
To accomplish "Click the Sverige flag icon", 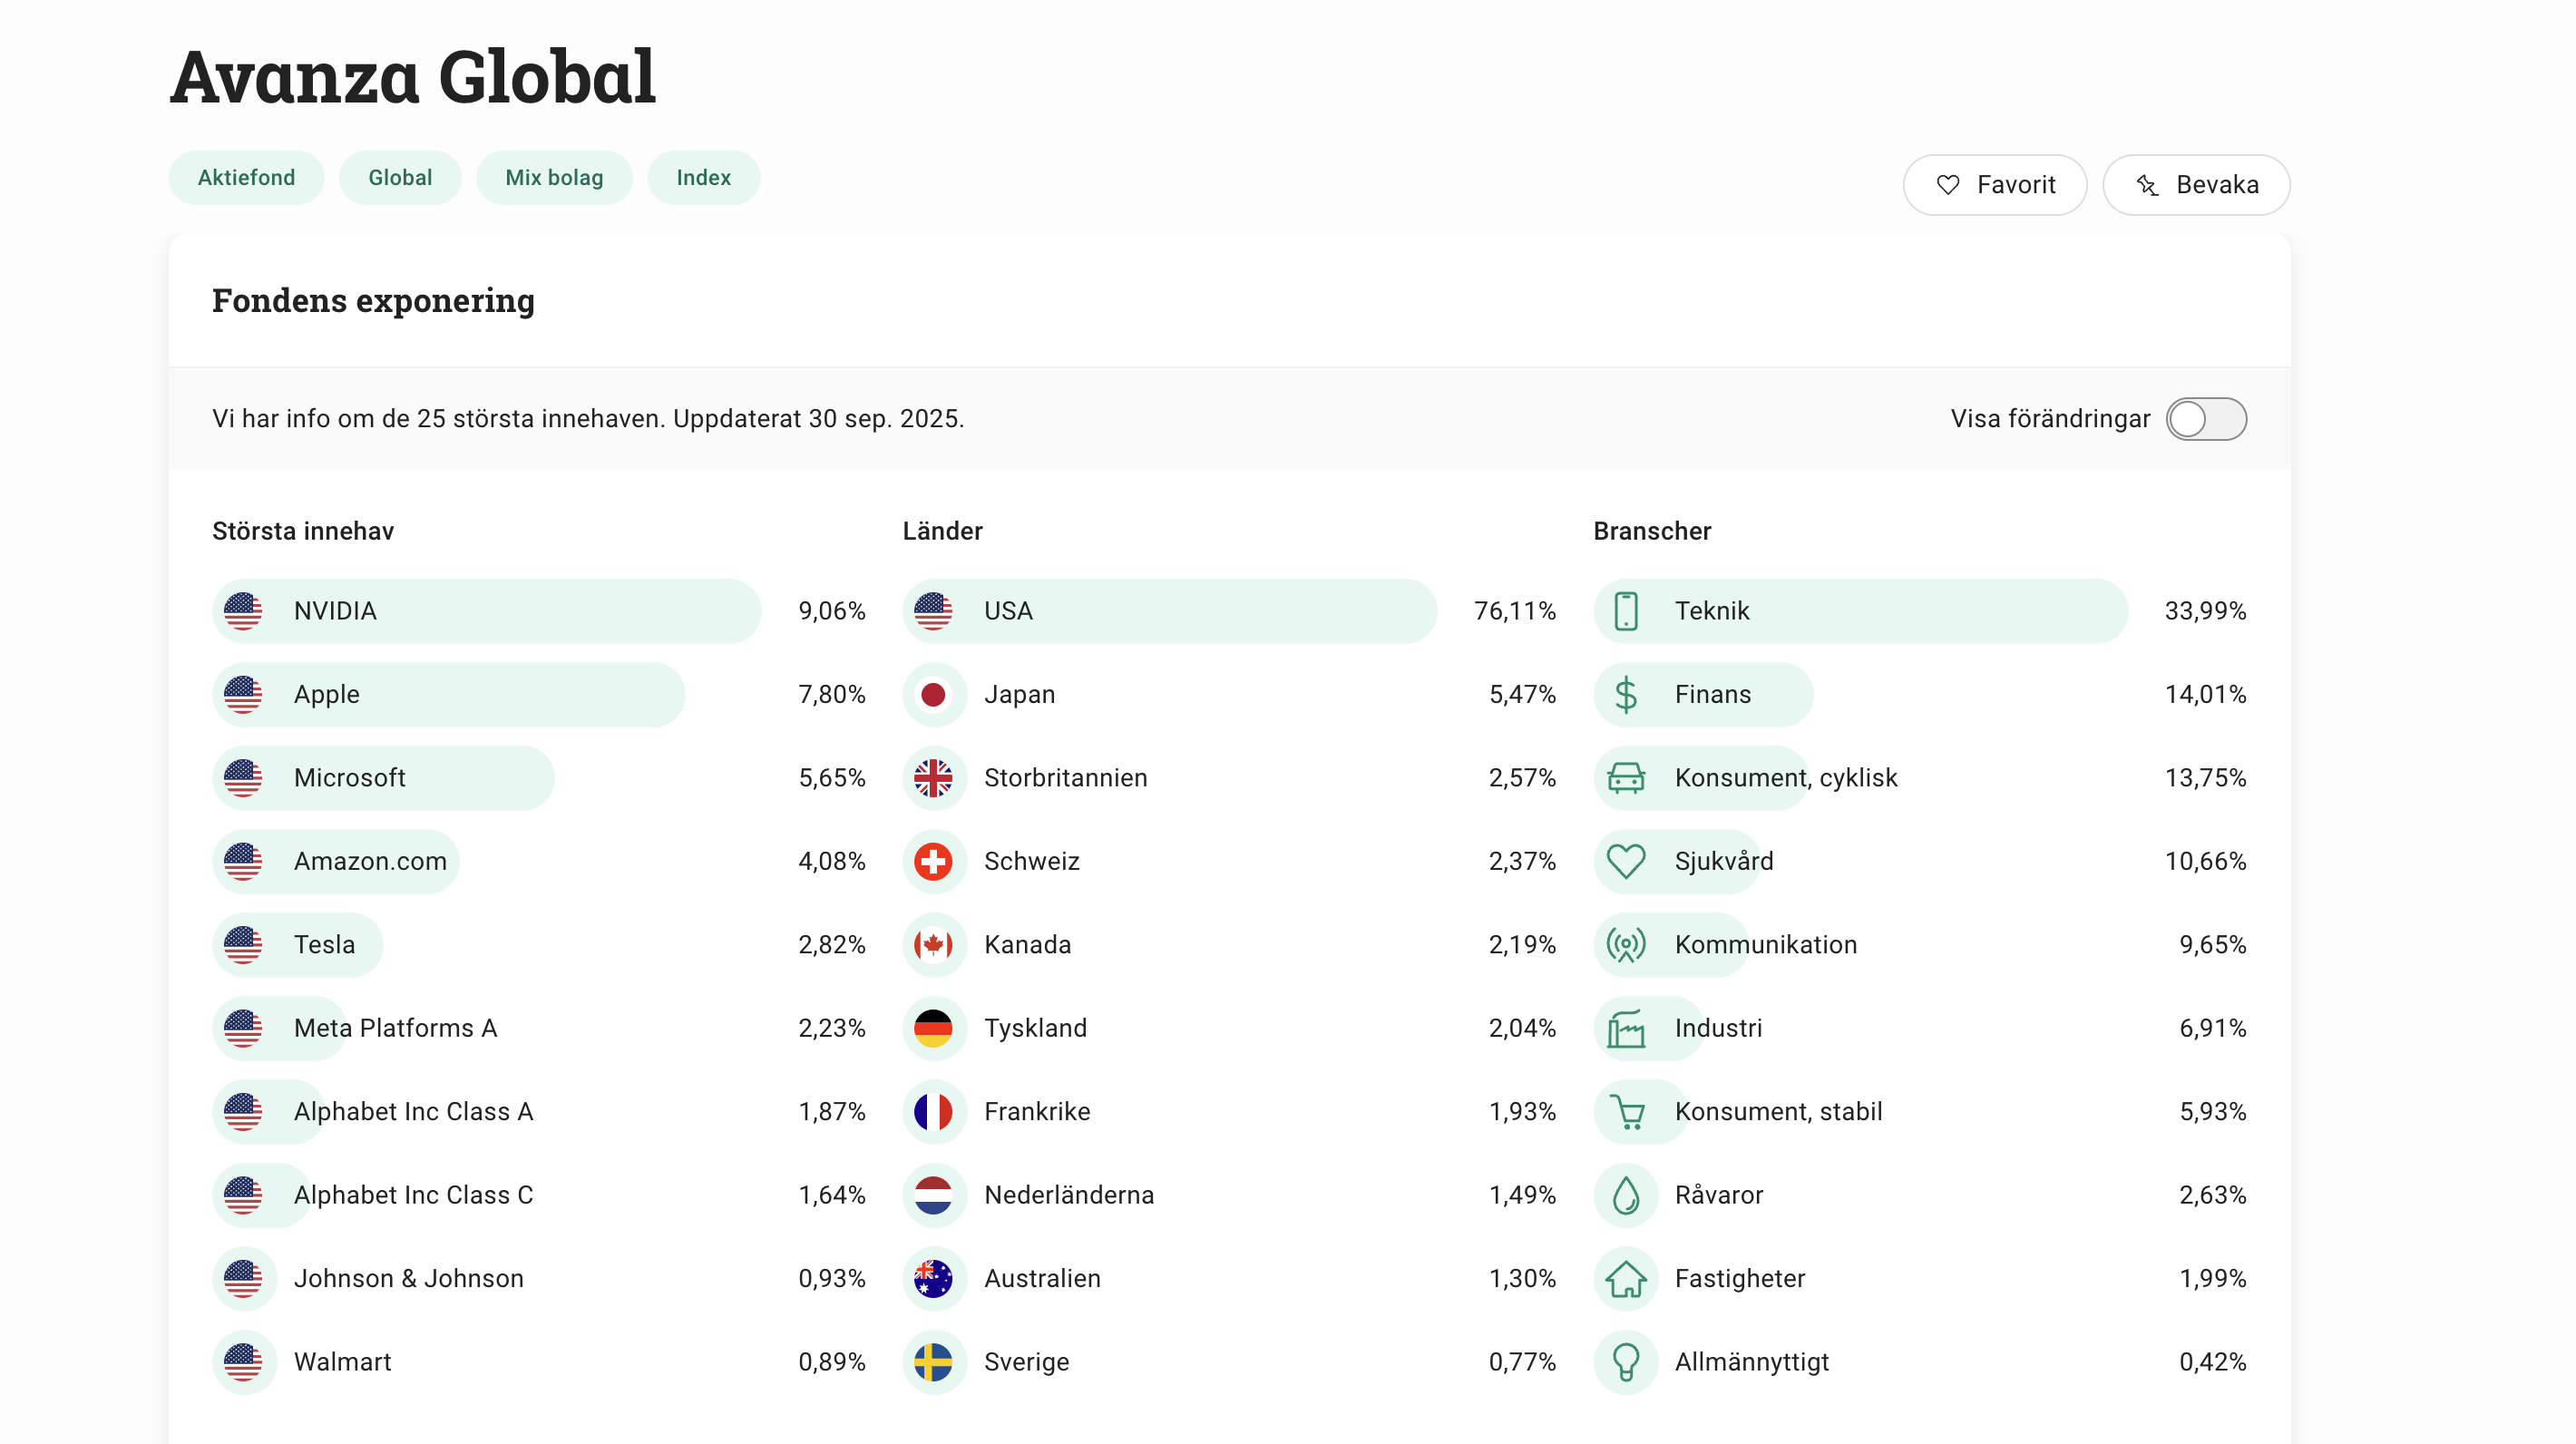I will pyautogui.click(x=933, y=1362).
